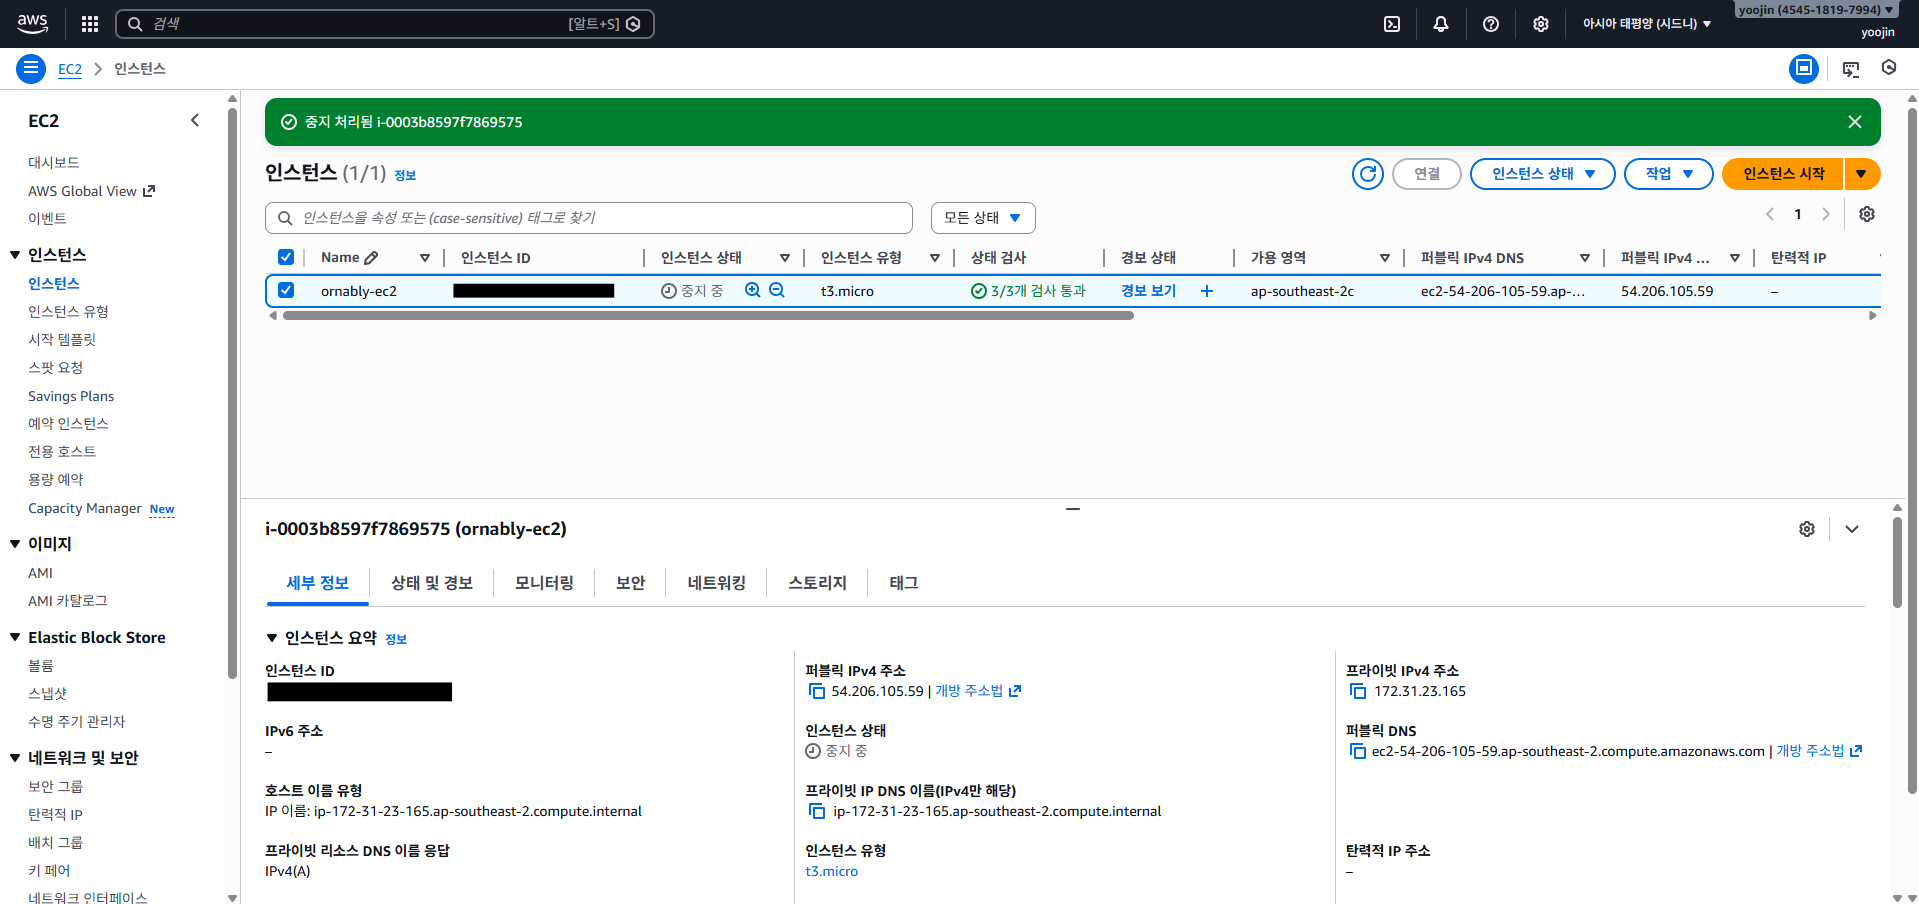This screenshot has width=1919, height=904.
Task: Copy the private IPv4 address 172.31.23.165
Action: (x=1358, y=691)
